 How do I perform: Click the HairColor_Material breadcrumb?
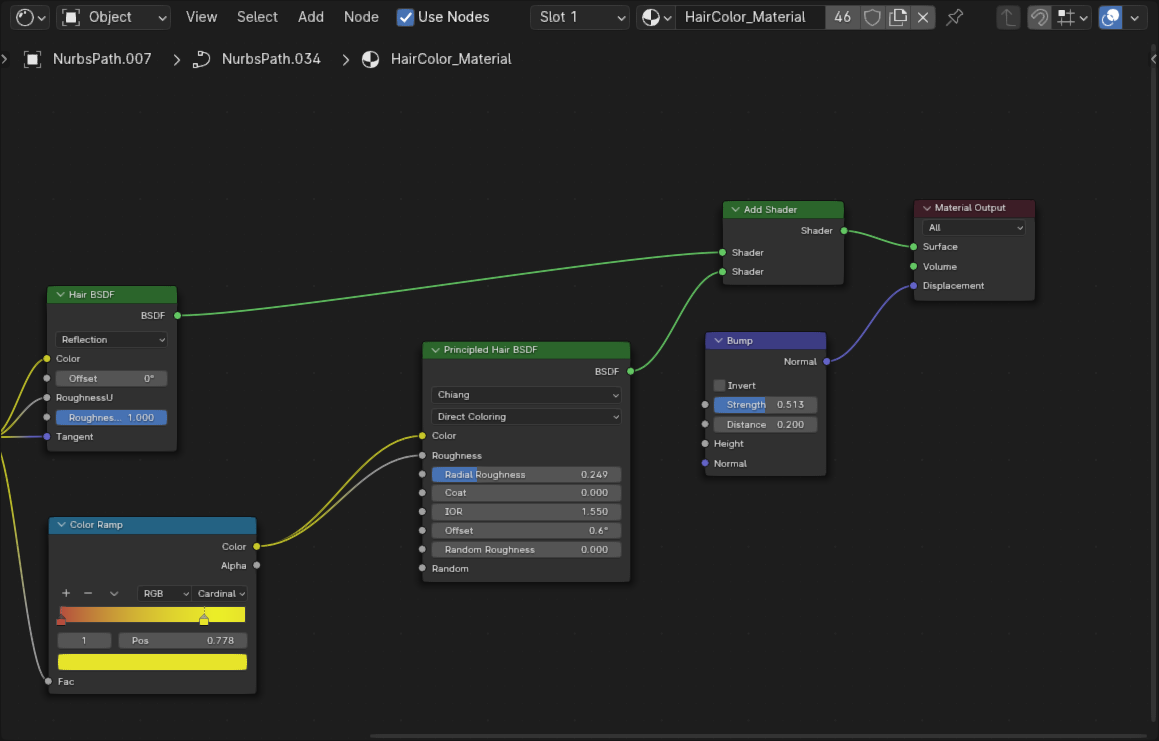click(x=451, y=59)
